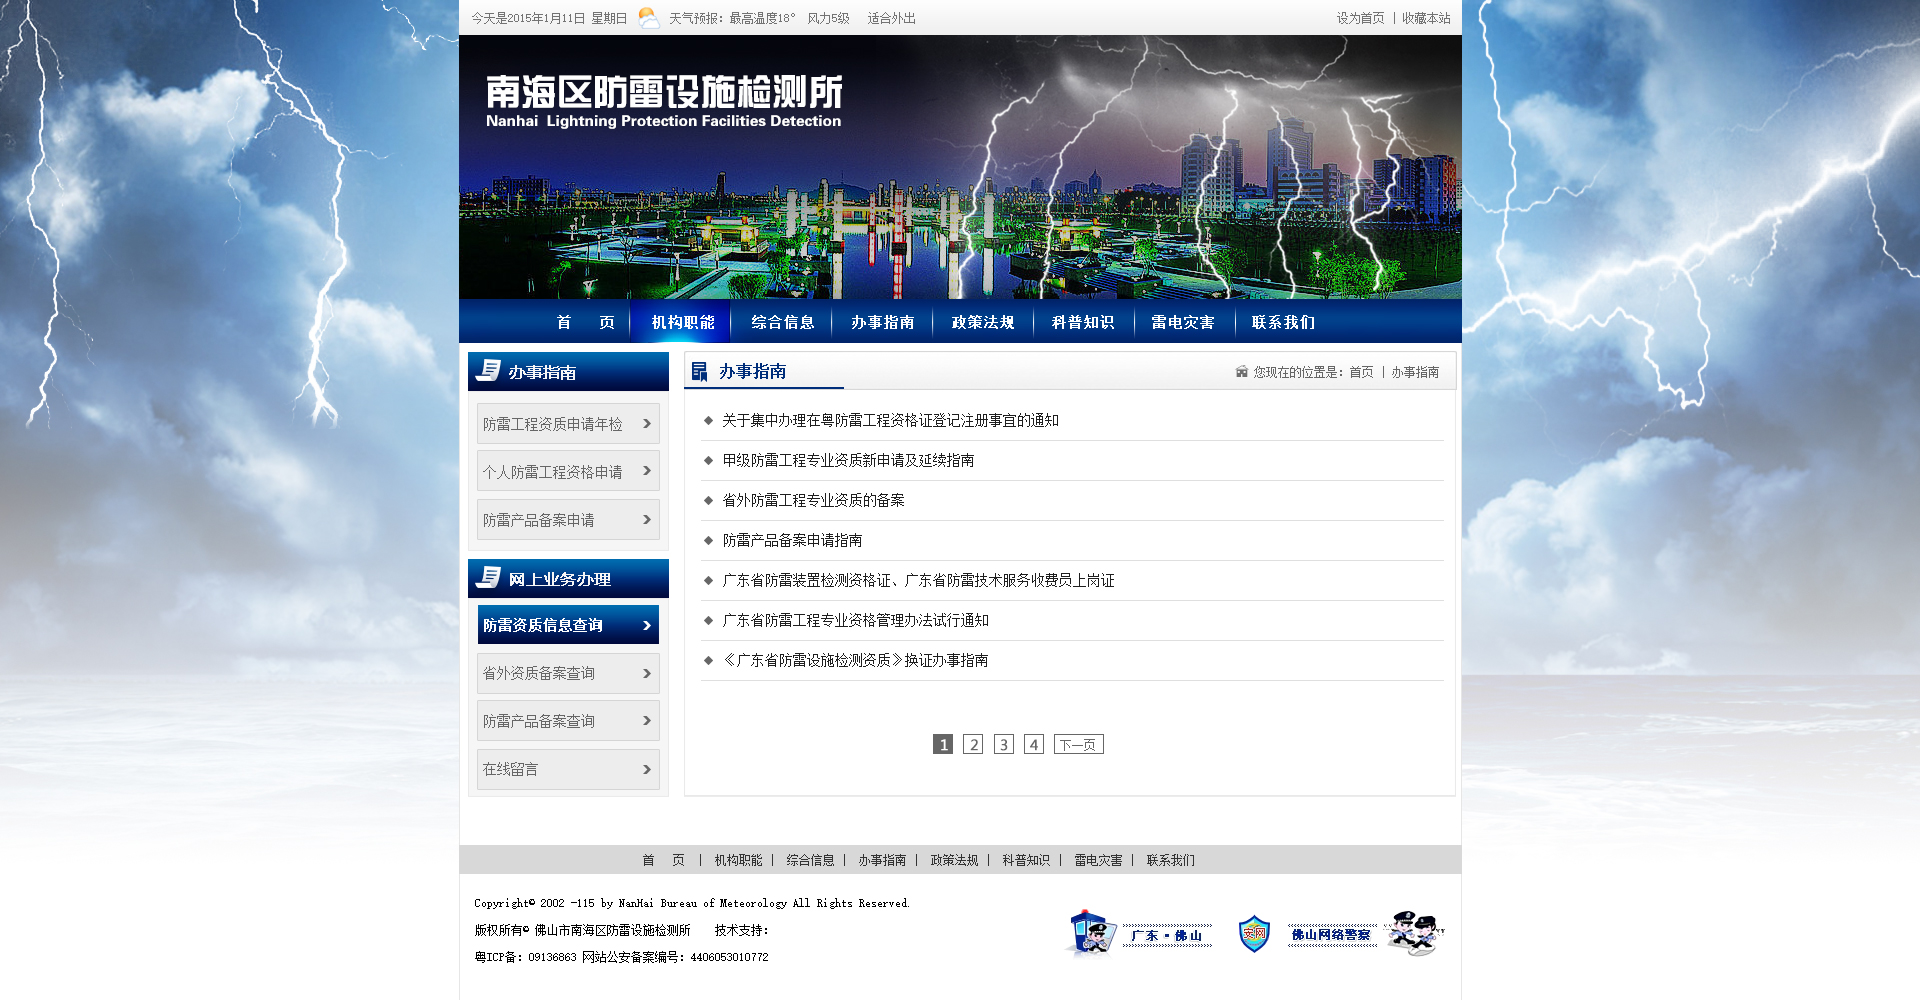Screen dimensions: 1920x1000
Task: Click the 下一页 next page button
Action: (1078, 744)
